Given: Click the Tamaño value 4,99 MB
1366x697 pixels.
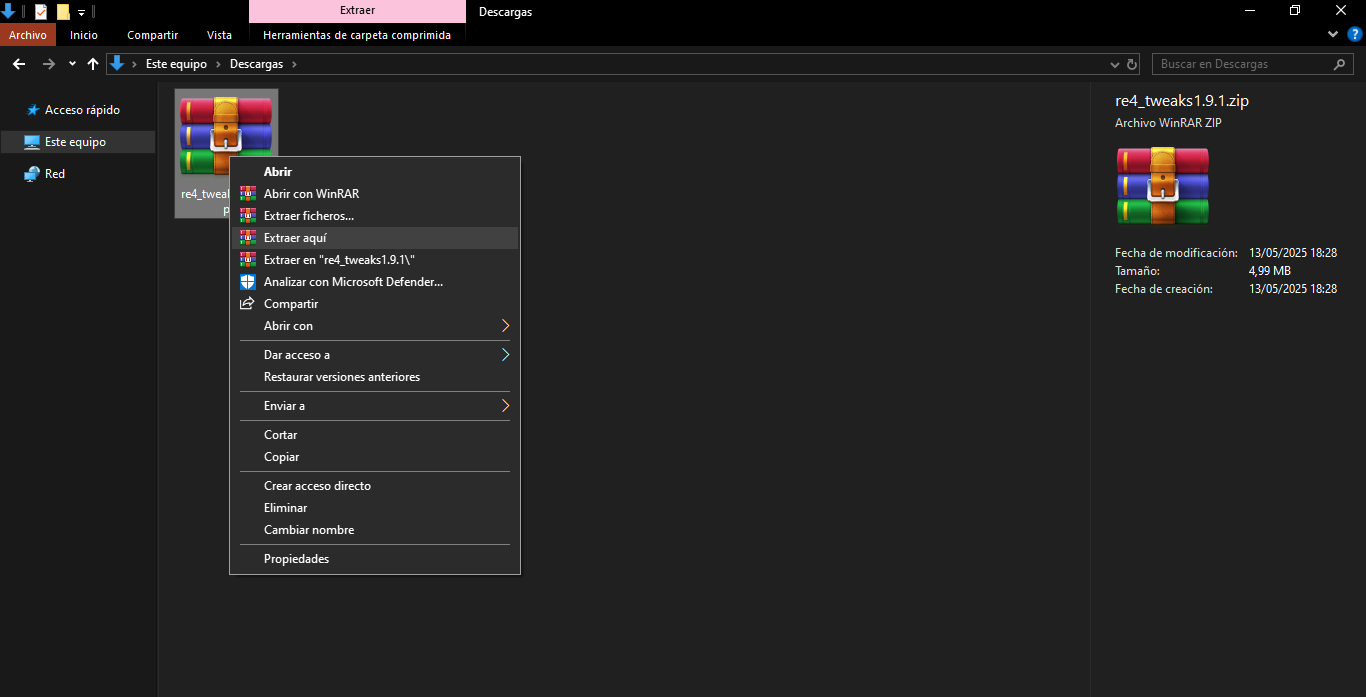Looking at the screenshot, I should pyautogui.click(x=1270, y=271).
